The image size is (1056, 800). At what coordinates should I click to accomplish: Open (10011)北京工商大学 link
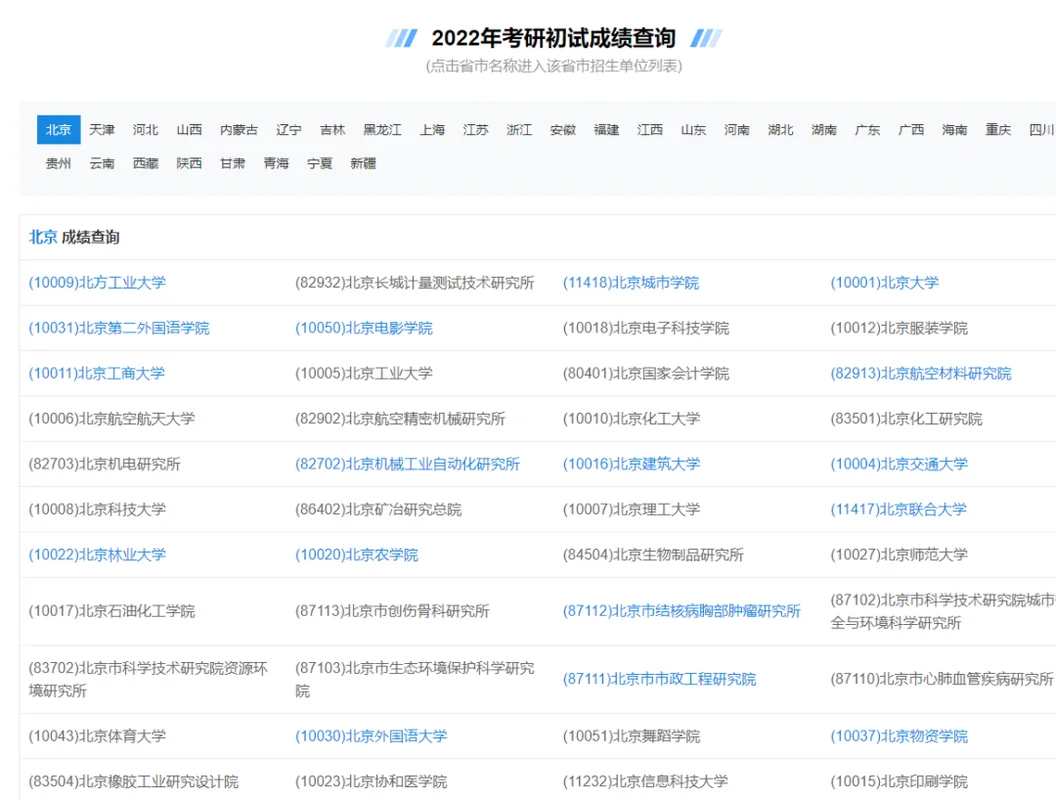[97, 373]
